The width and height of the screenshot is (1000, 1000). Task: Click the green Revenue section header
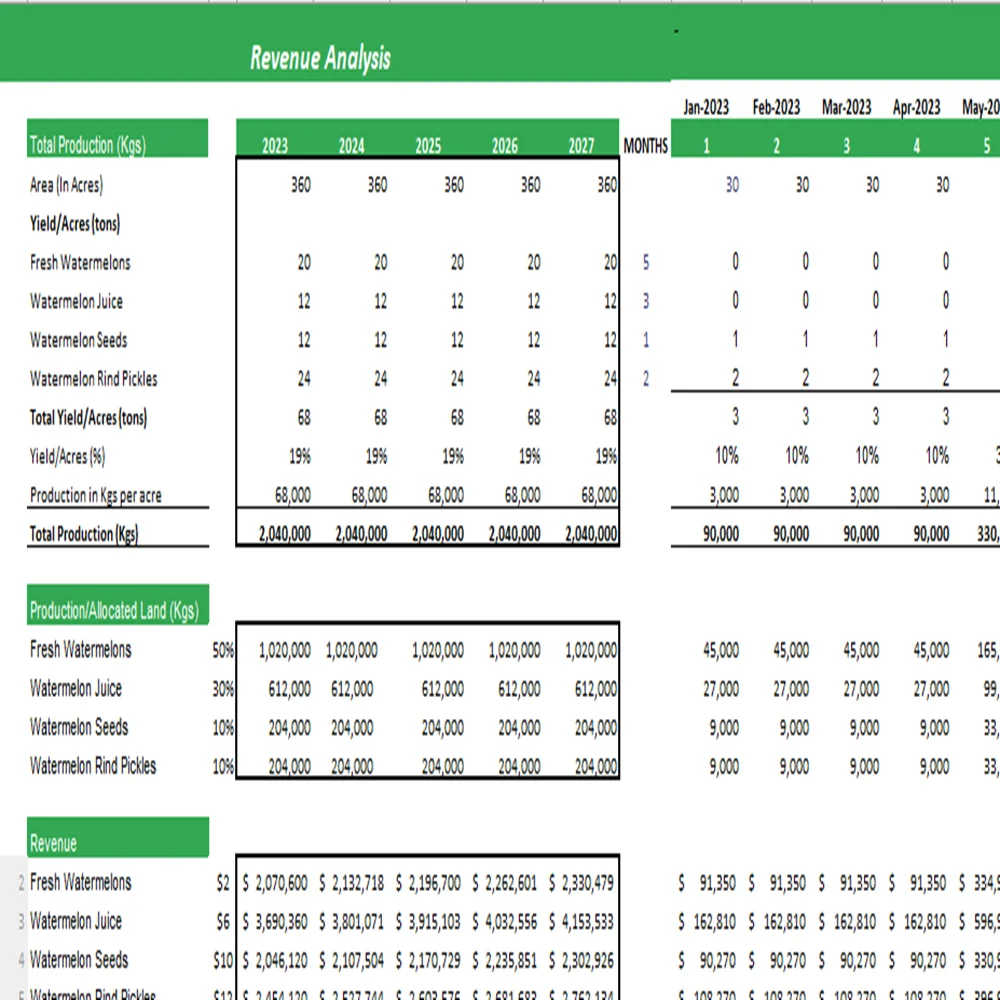[x=117, y=838]
